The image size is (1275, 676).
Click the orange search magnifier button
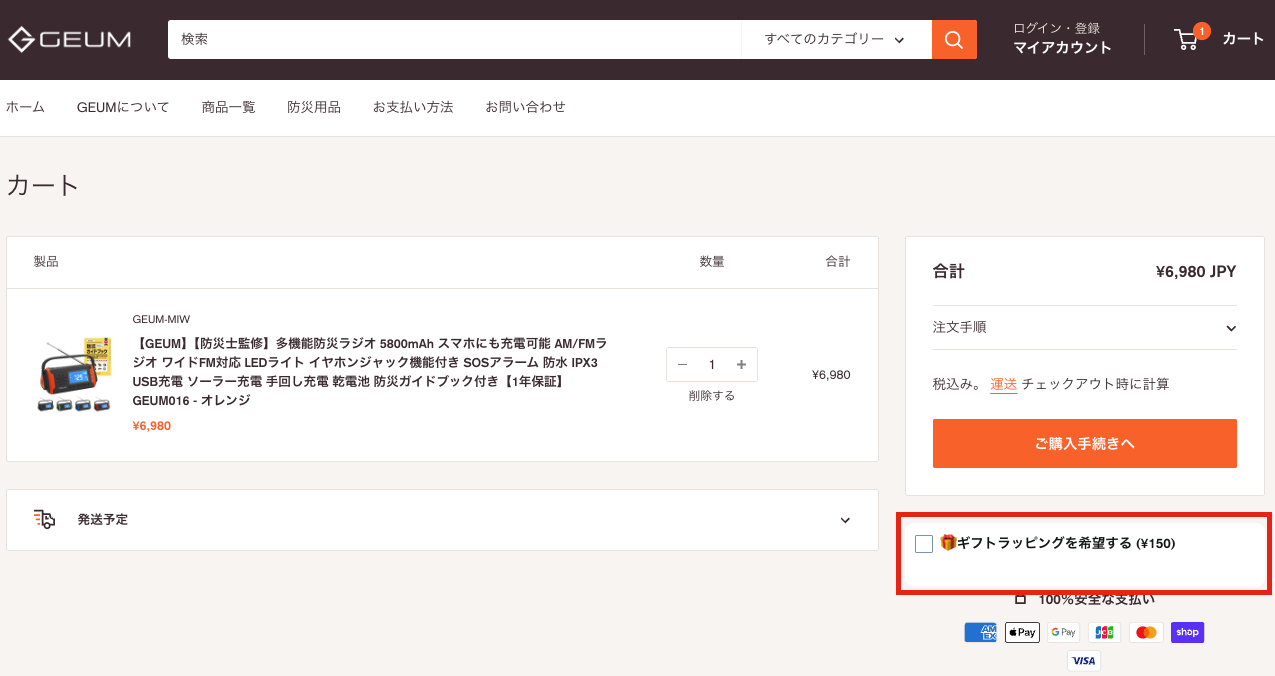point(954,40)
